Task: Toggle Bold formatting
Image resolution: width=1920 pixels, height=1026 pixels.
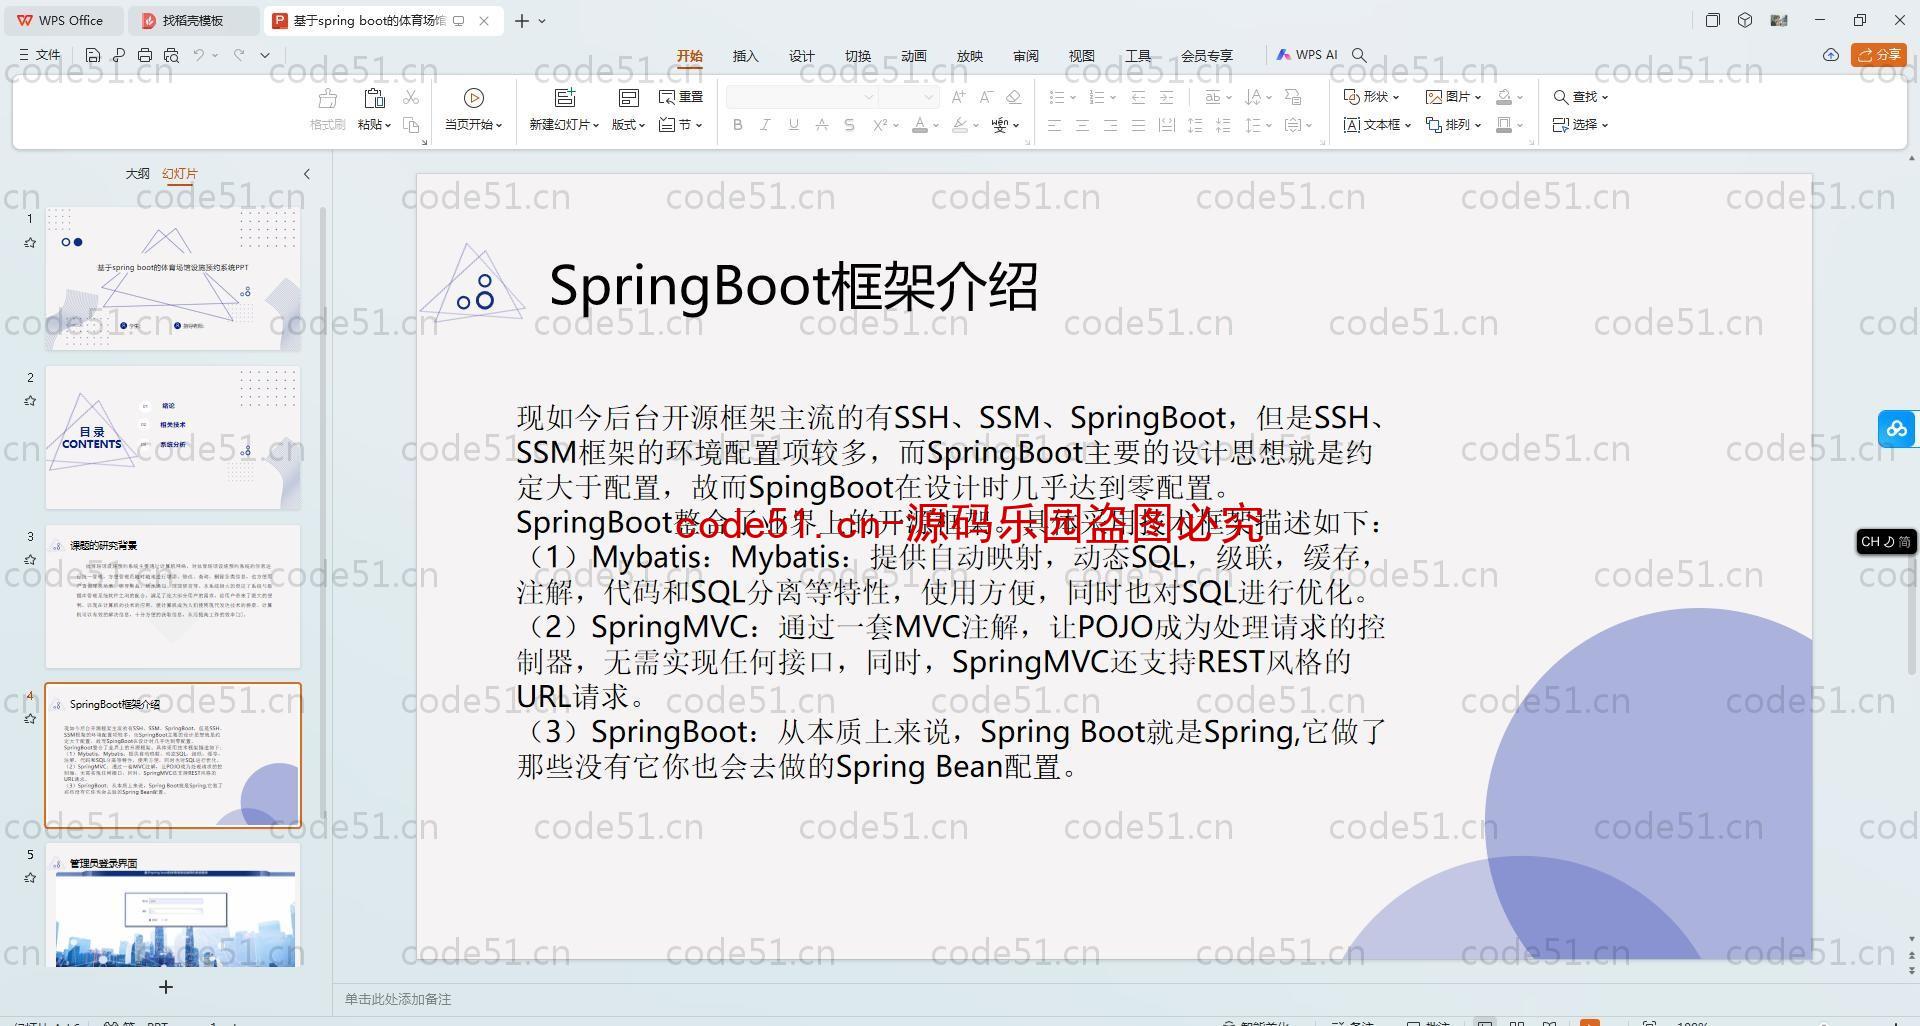Action: [x=738, y=125]
